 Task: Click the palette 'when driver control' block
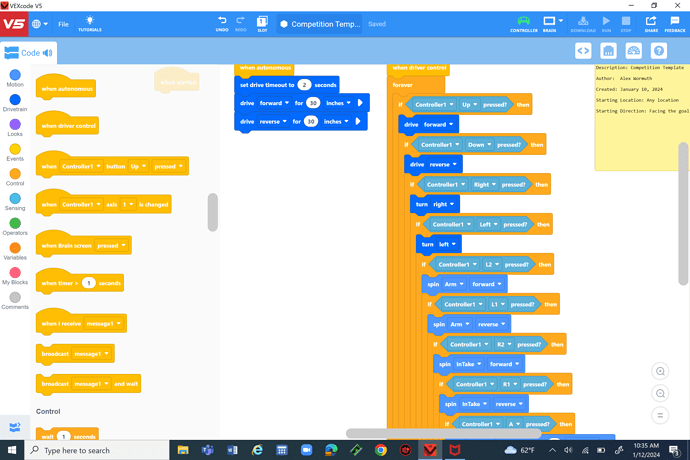point(67,123)
